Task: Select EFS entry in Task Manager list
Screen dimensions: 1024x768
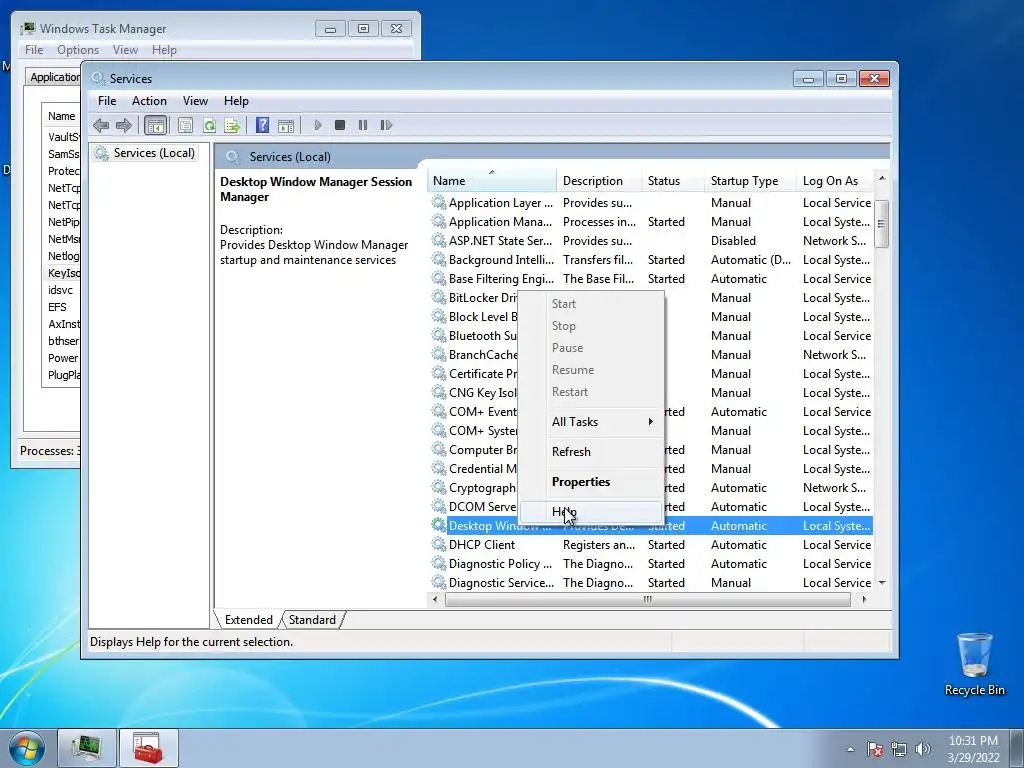Action: [57, 306]
